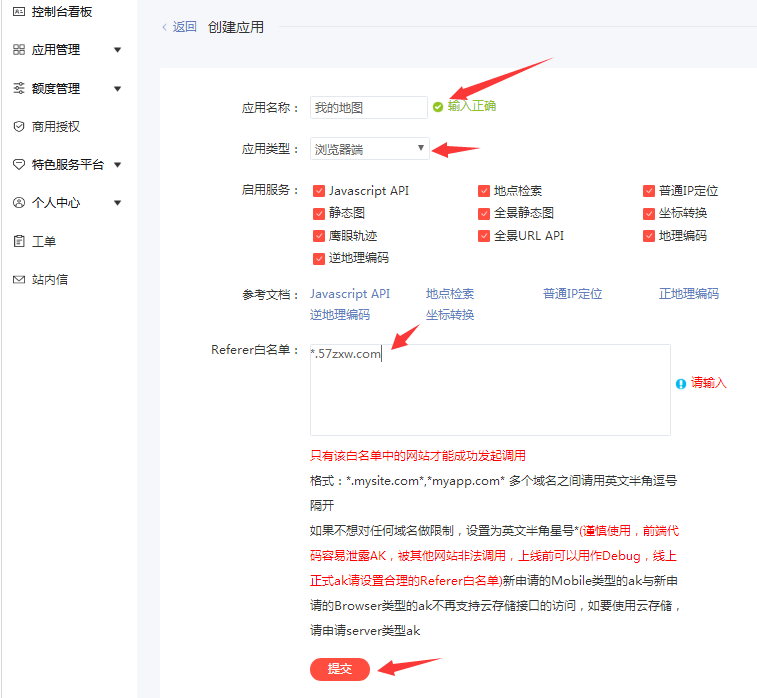Click the 控制台看板 dashboard icon
The width and height of the screenshot is (757, 698).
coord(18,11)
